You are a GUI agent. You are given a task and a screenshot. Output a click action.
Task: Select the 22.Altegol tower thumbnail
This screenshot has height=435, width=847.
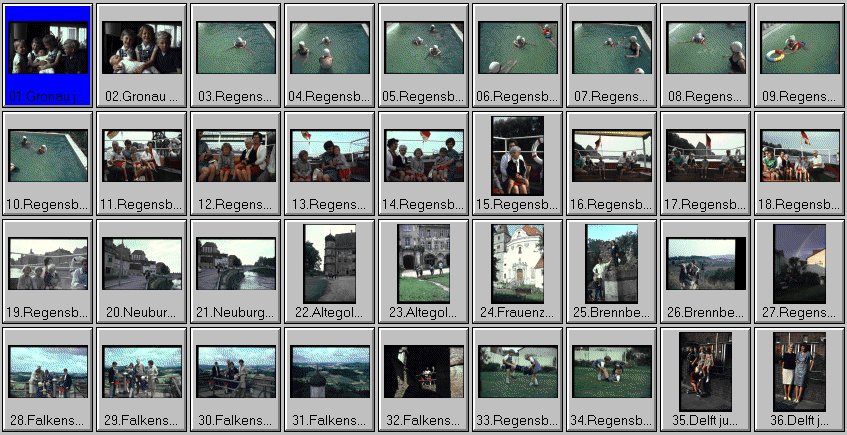point(330,264)
